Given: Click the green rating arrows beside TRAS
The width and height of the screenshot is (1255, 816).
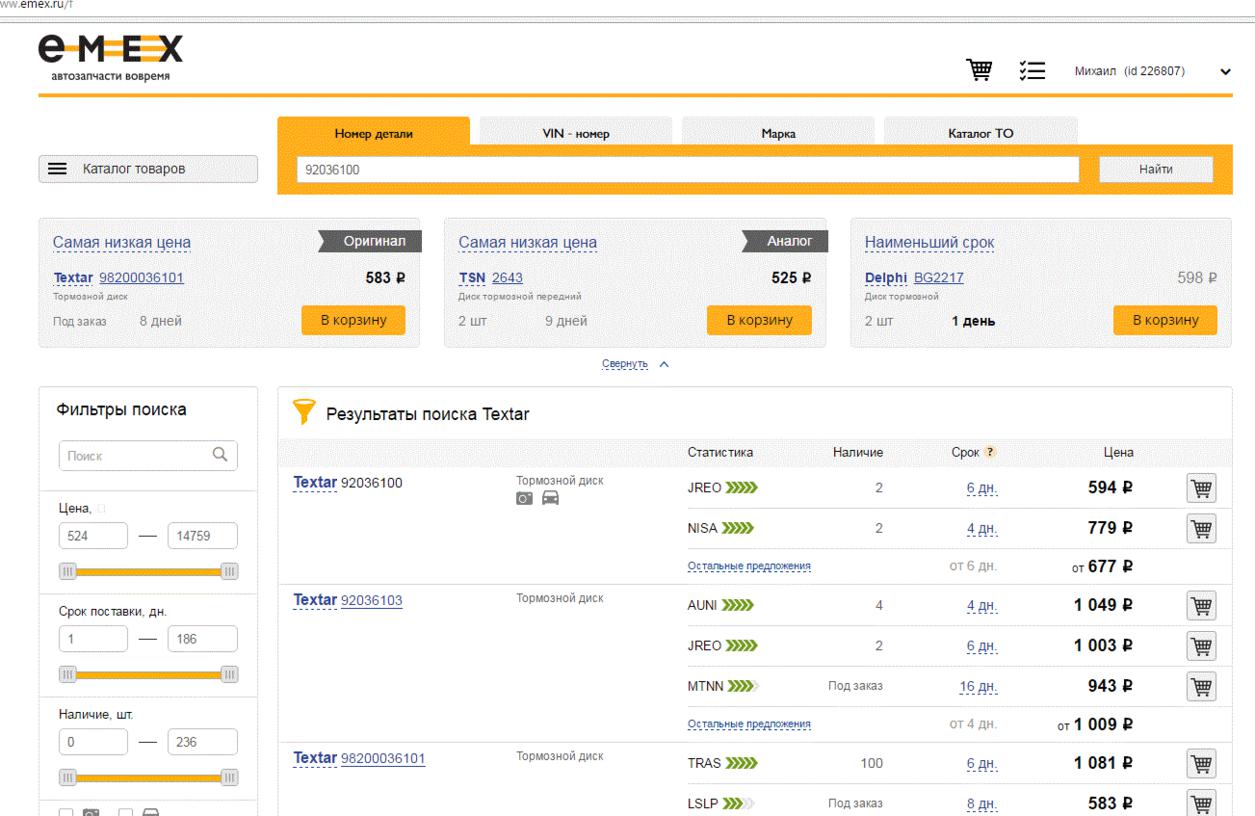Looking at the screenshot, I should [x=743, y=763].
